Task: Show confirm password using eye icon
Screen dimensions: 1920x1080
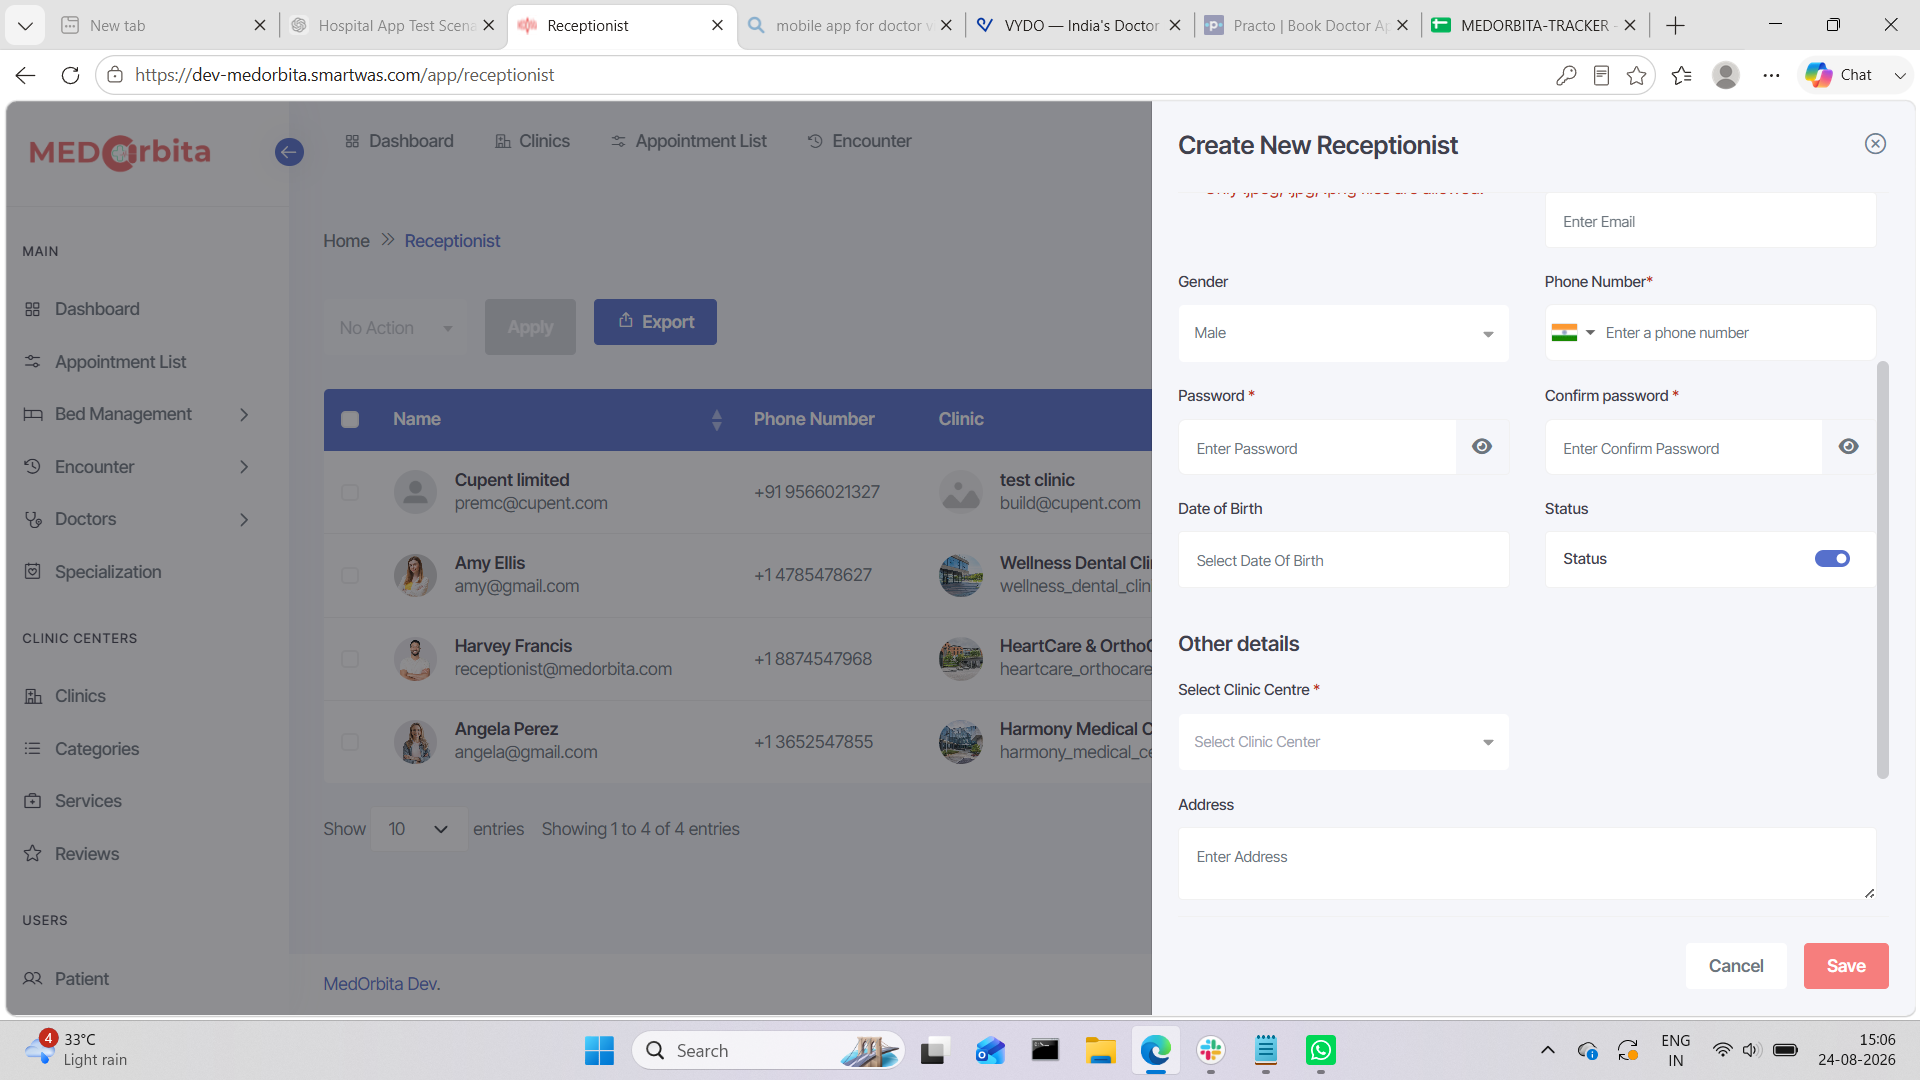Action: point(1848,447)
